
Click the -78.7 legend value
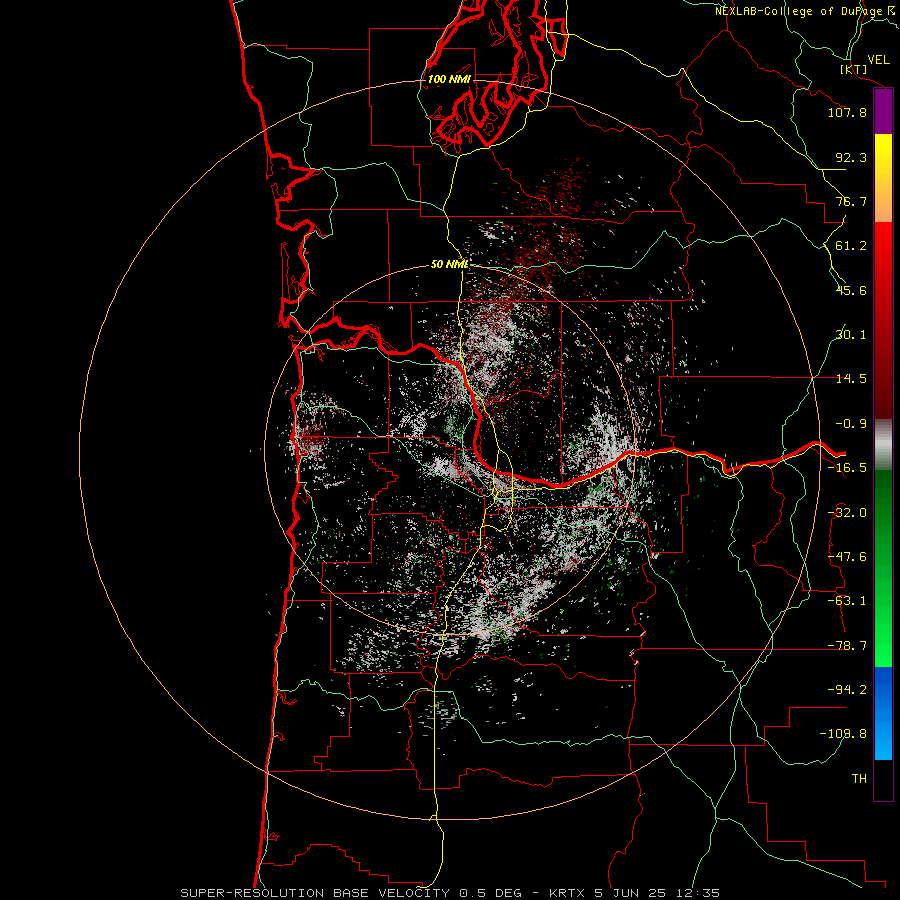point(847,646)
